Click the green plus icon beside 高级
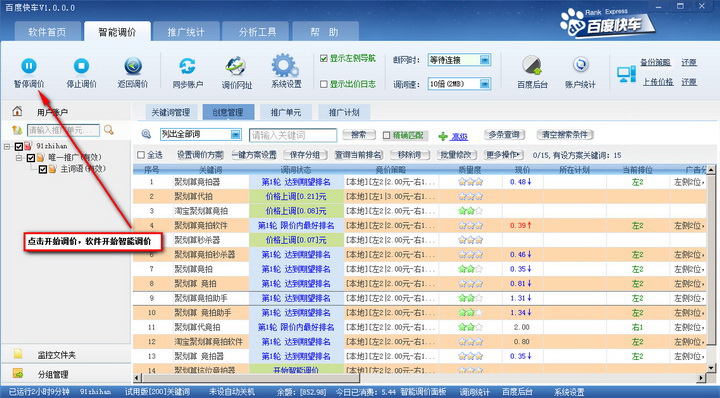Viewport: 720px width, 398px height. point(443,136)
